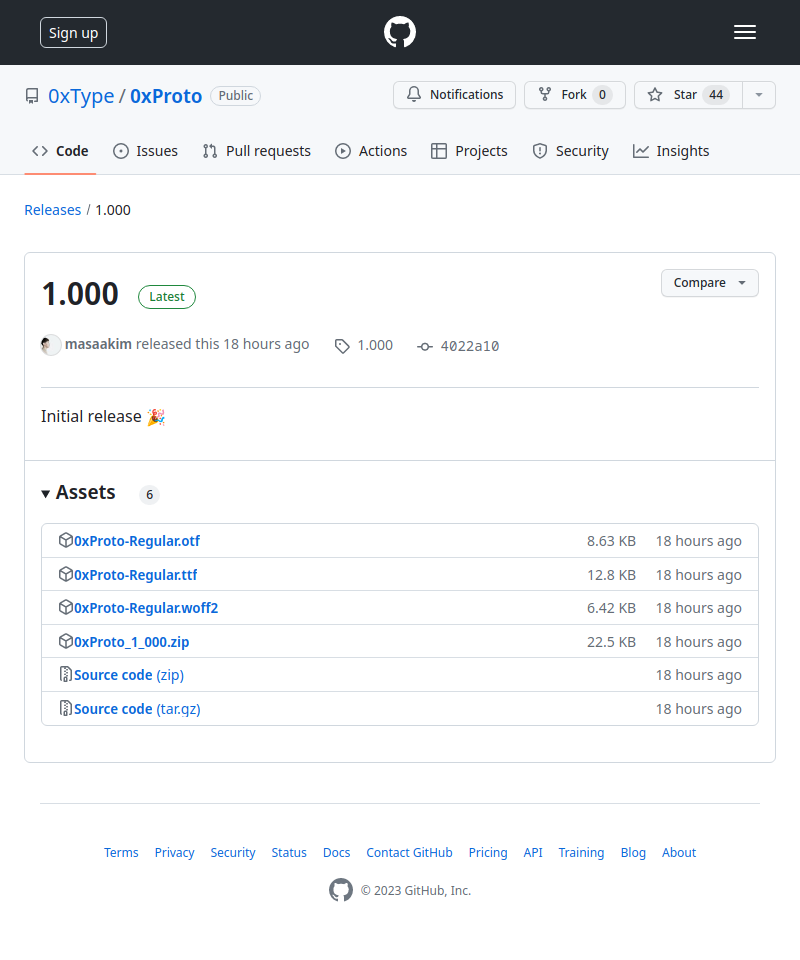Click the package icon for 0xProto-Regular.otf
Viewport: 800px width, 960px height.
pyautogui.click(x=66, y=541)
